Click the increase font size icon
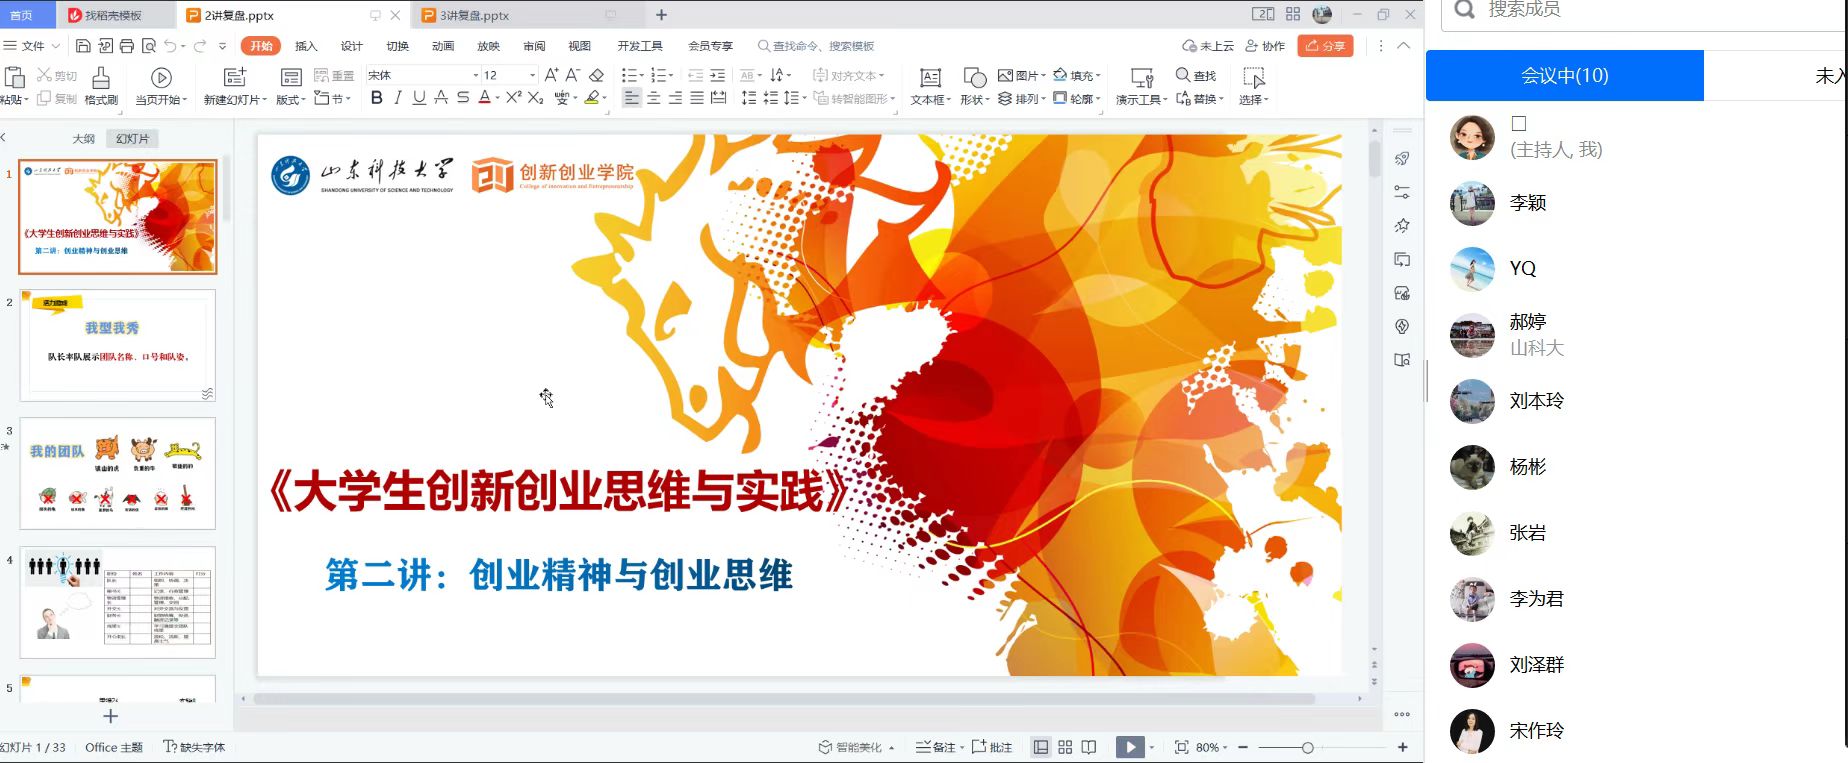This screenshot has height=763, width=1848. (551, 75)
